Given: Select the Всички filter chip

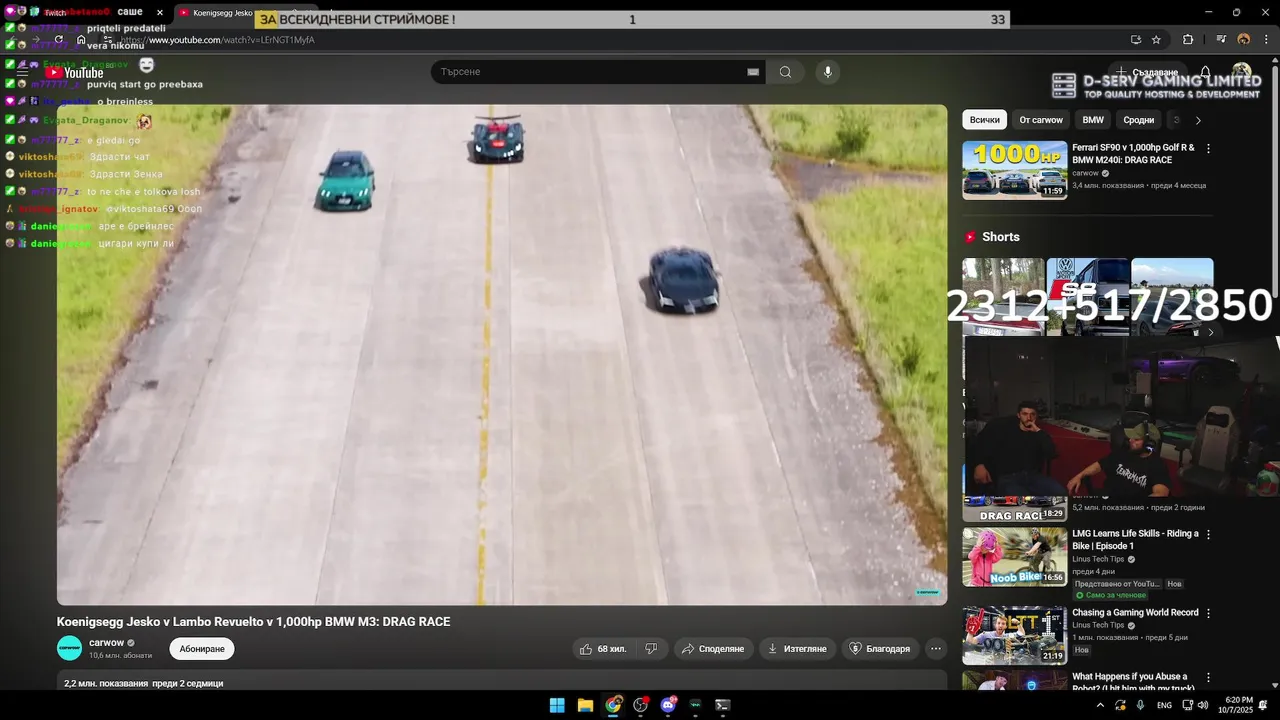Looking at the screenshot, I should pos(984,120).
